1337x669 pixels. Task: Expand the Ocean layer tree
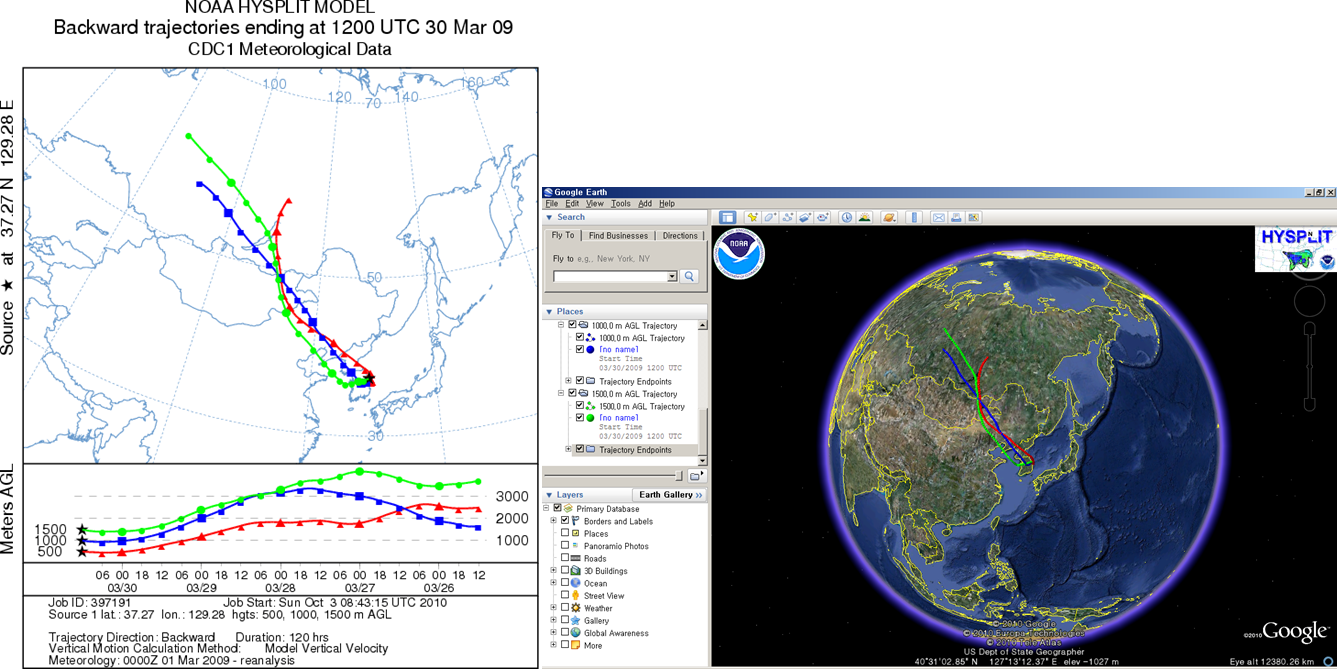(x=553, y=583)
